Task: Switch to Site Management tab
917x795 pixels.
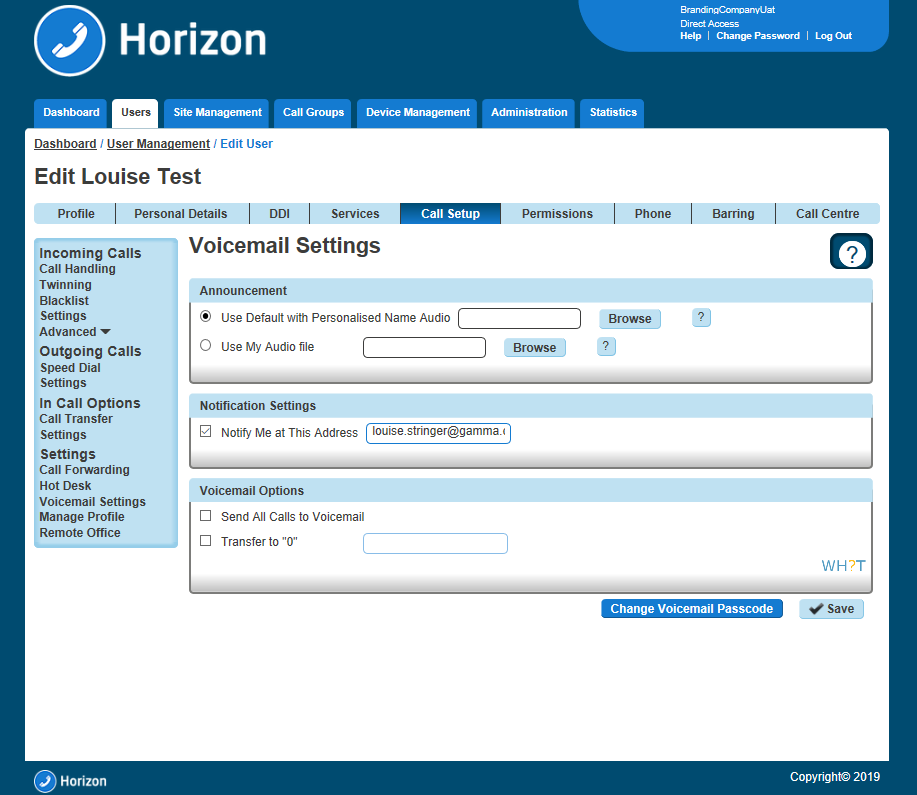Action: (217, 112)
